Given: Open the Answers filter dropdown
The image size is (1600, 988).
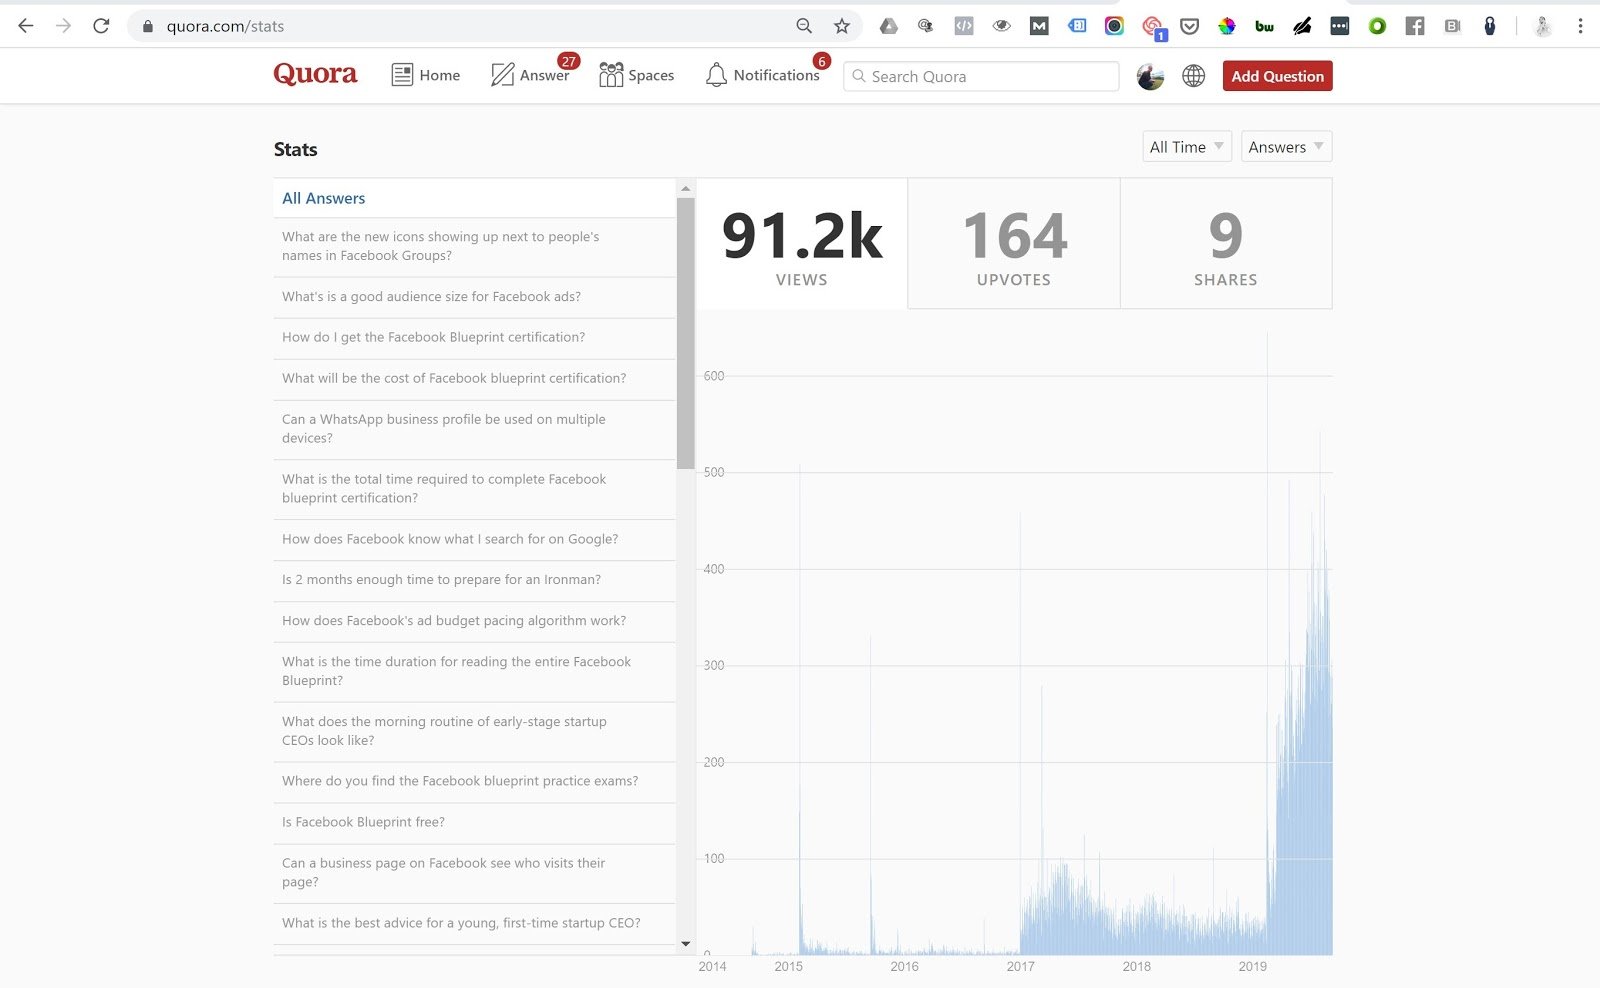Looking at the screenshot, I should pyautogui.click(x=1286, y=147).
